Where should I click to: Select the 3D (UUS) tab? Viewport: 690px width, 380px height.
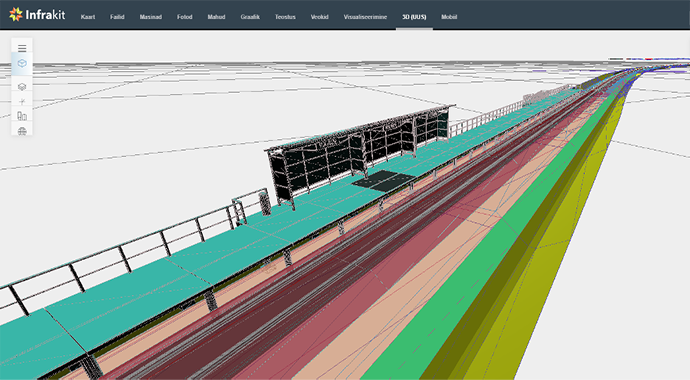click(414, 17)
